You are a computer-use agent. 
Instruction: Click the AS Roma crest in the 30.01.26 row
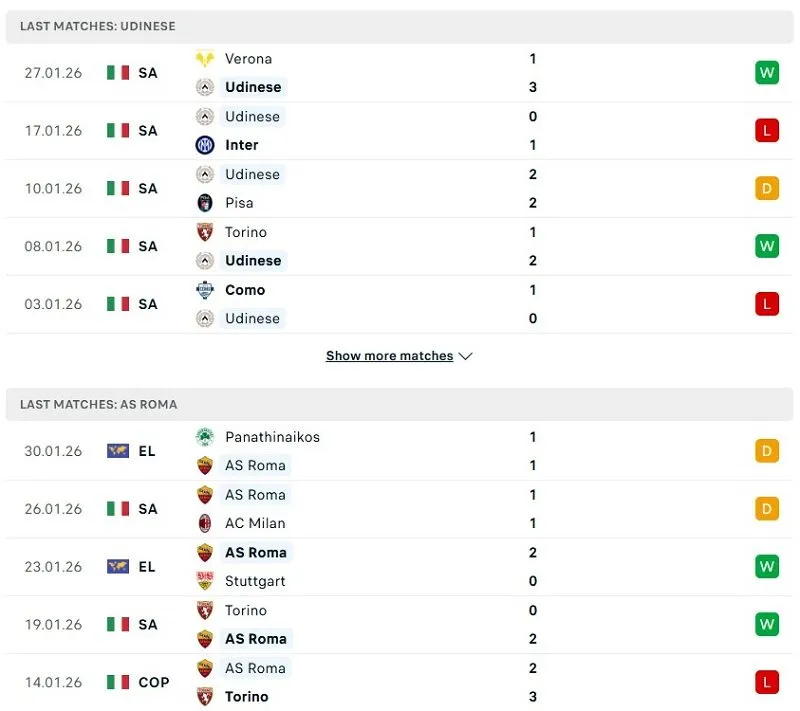[206, 466]
